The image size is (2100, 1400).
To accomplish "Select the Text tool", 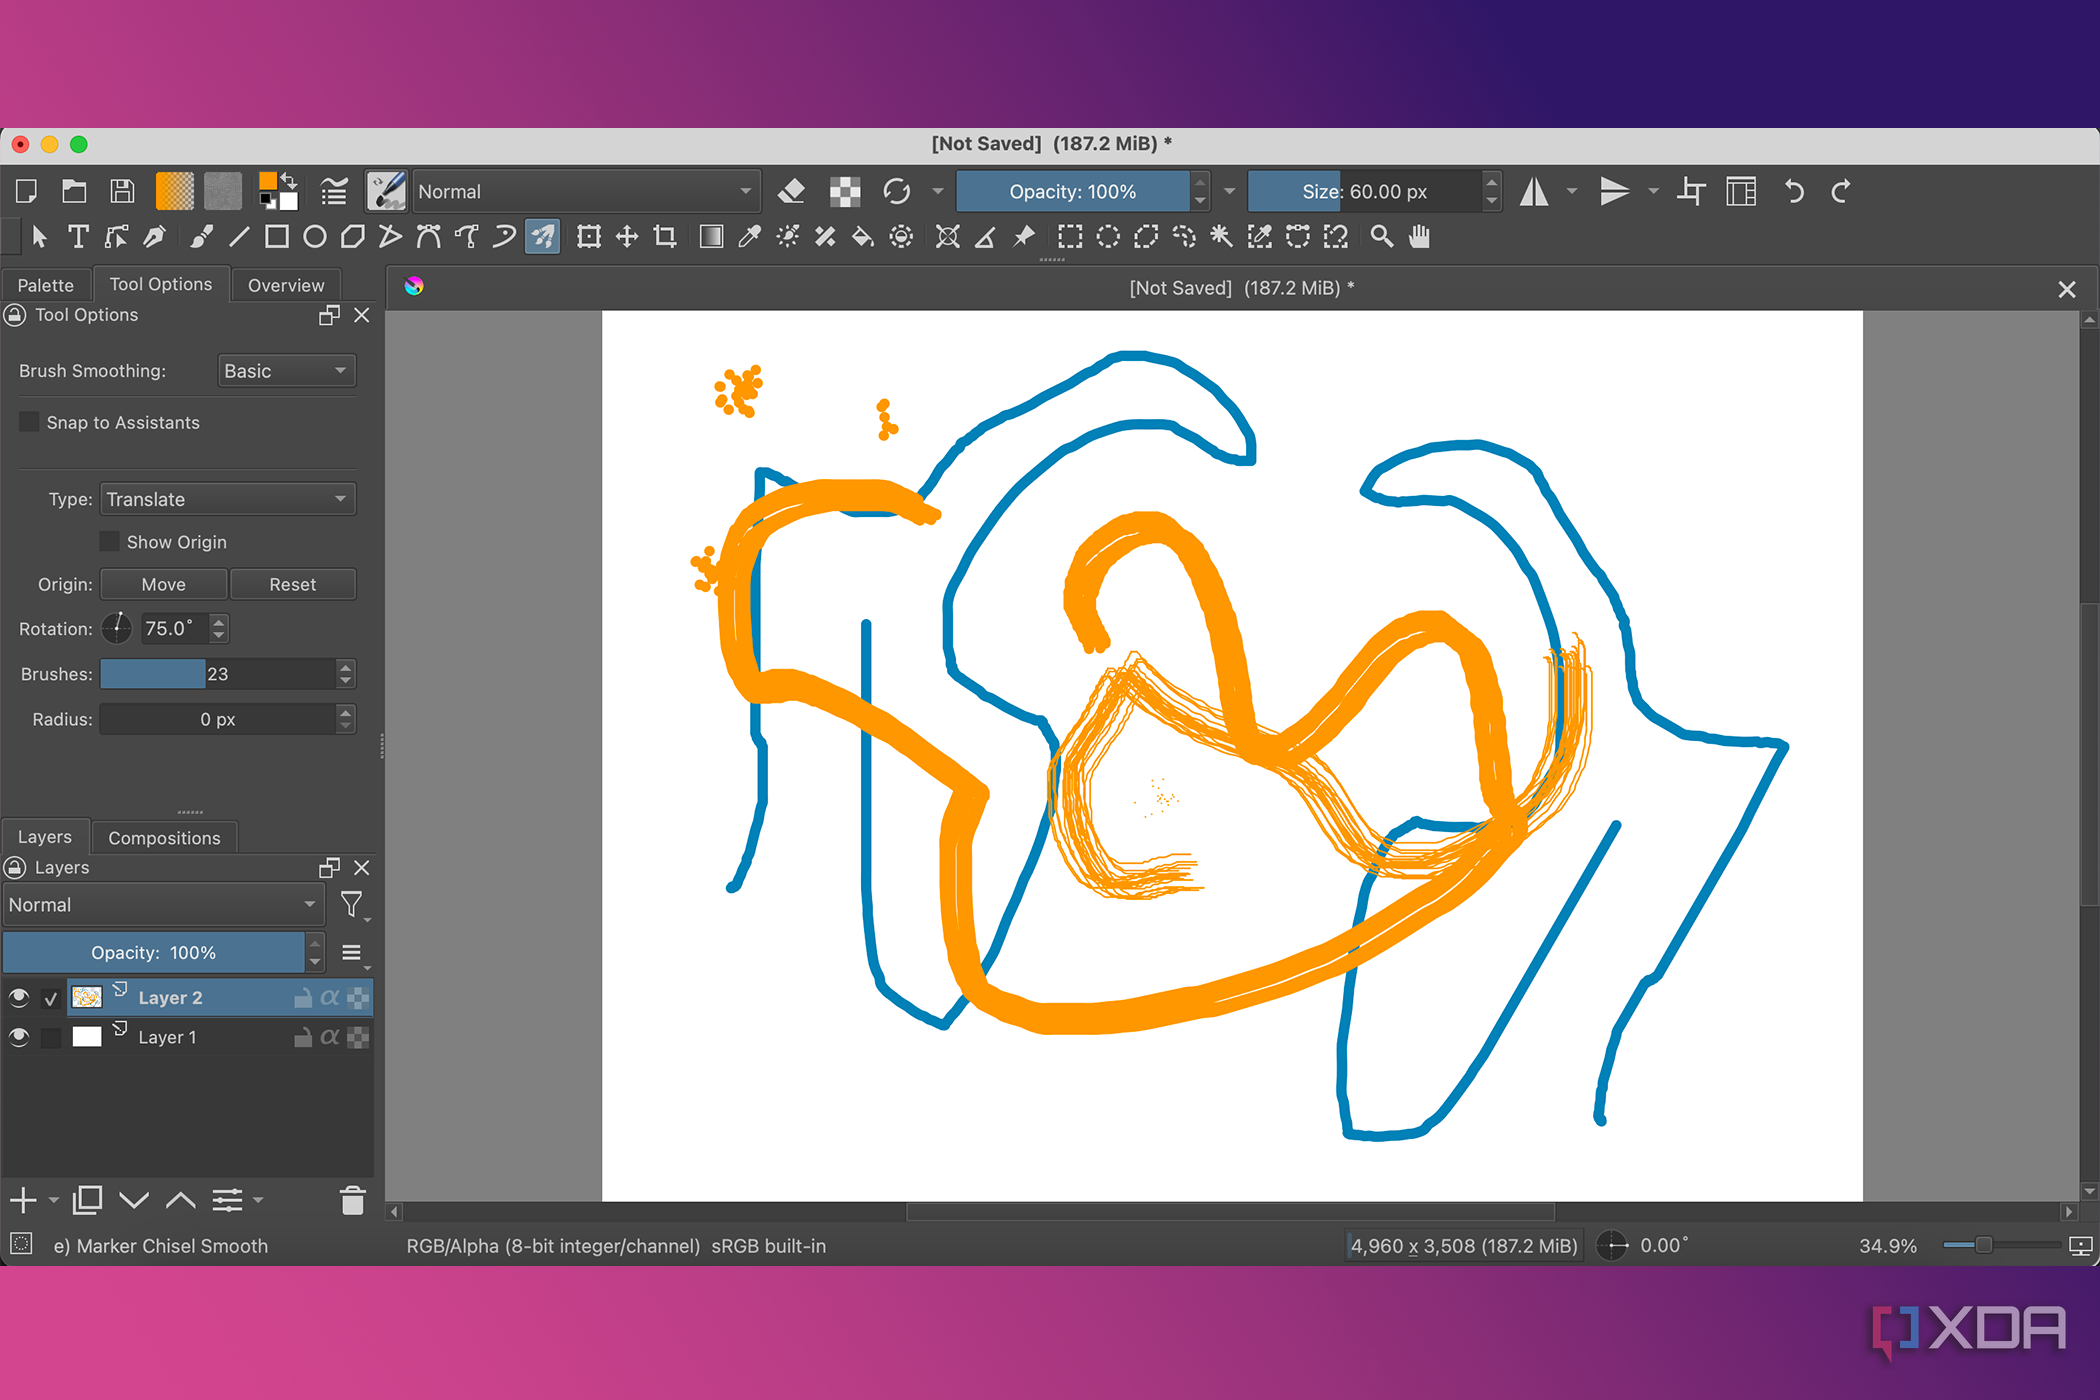I will coord(78,237).
